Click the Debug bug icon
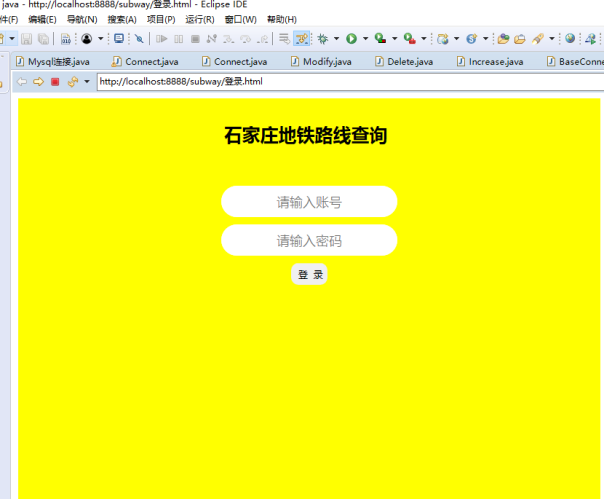 (323, 39)
